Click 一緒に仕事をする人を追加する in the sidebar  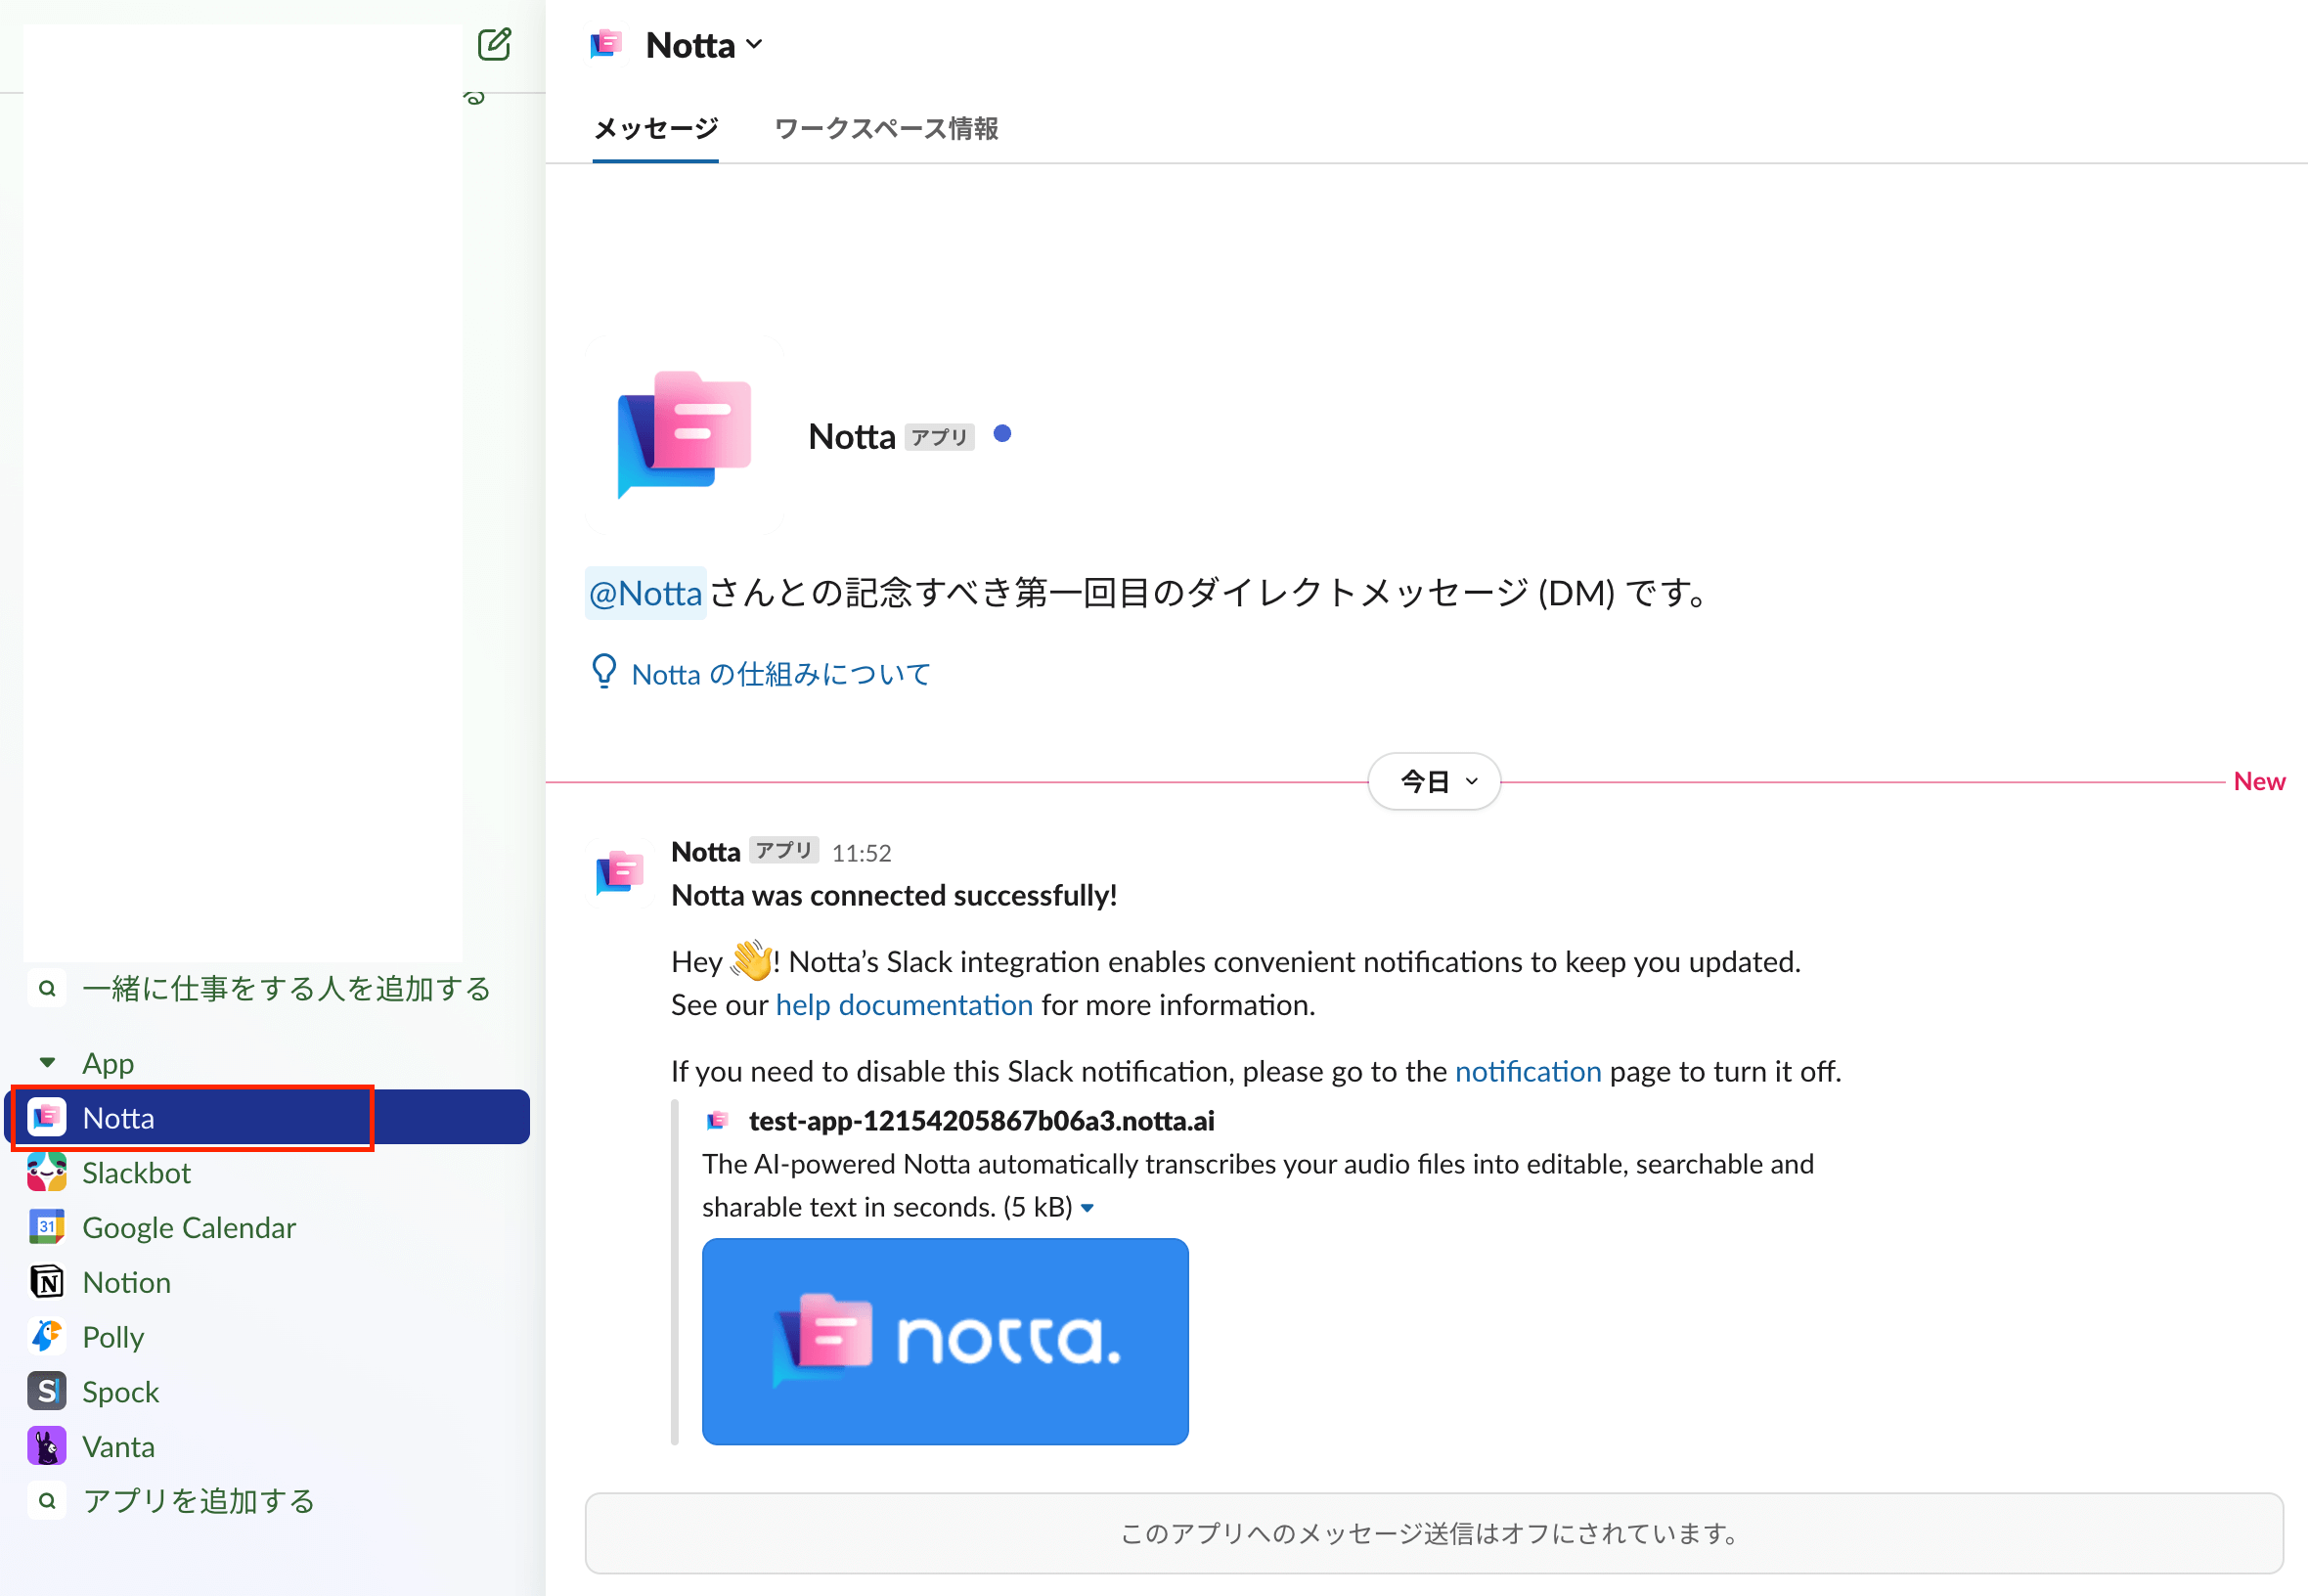[x=286, y=989]
